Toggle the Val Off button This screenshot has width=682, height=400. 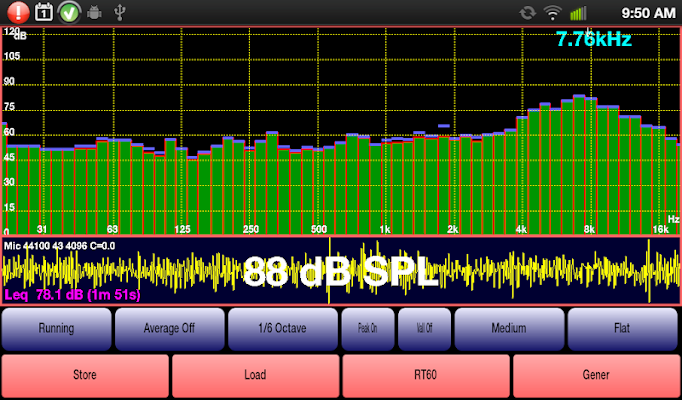[425, 329]
